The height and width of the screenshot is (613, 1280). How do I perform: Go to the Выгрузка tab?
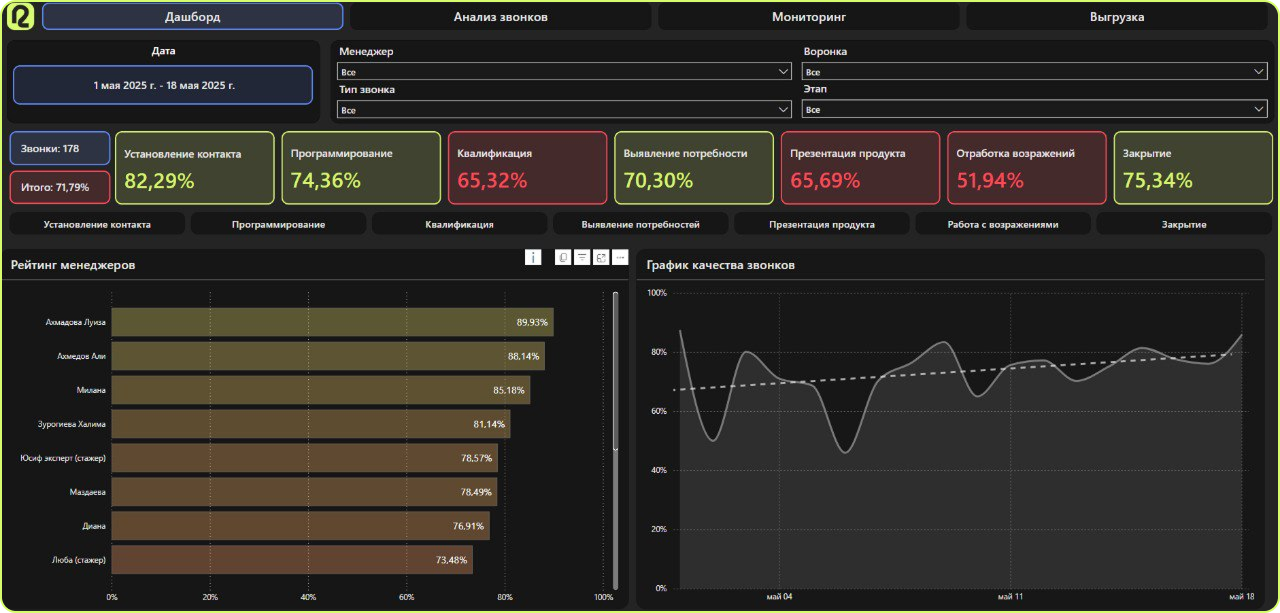coord(1117,17)
